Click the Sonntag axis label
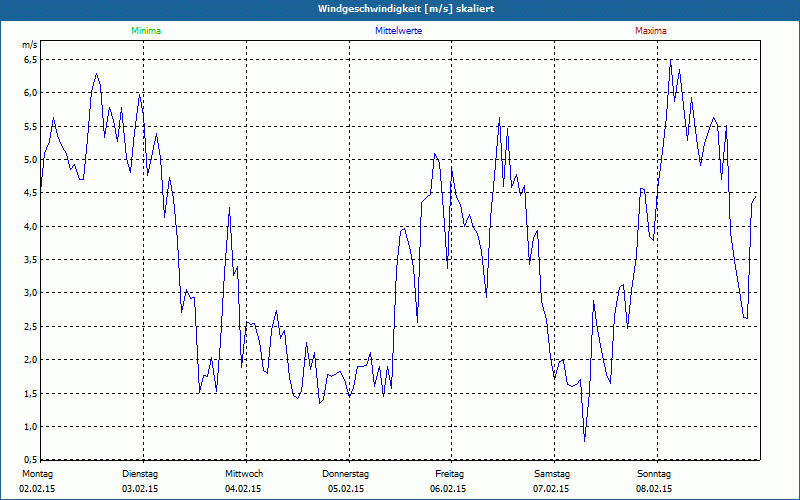The image size is (800, 500). (x=653, y=473)
